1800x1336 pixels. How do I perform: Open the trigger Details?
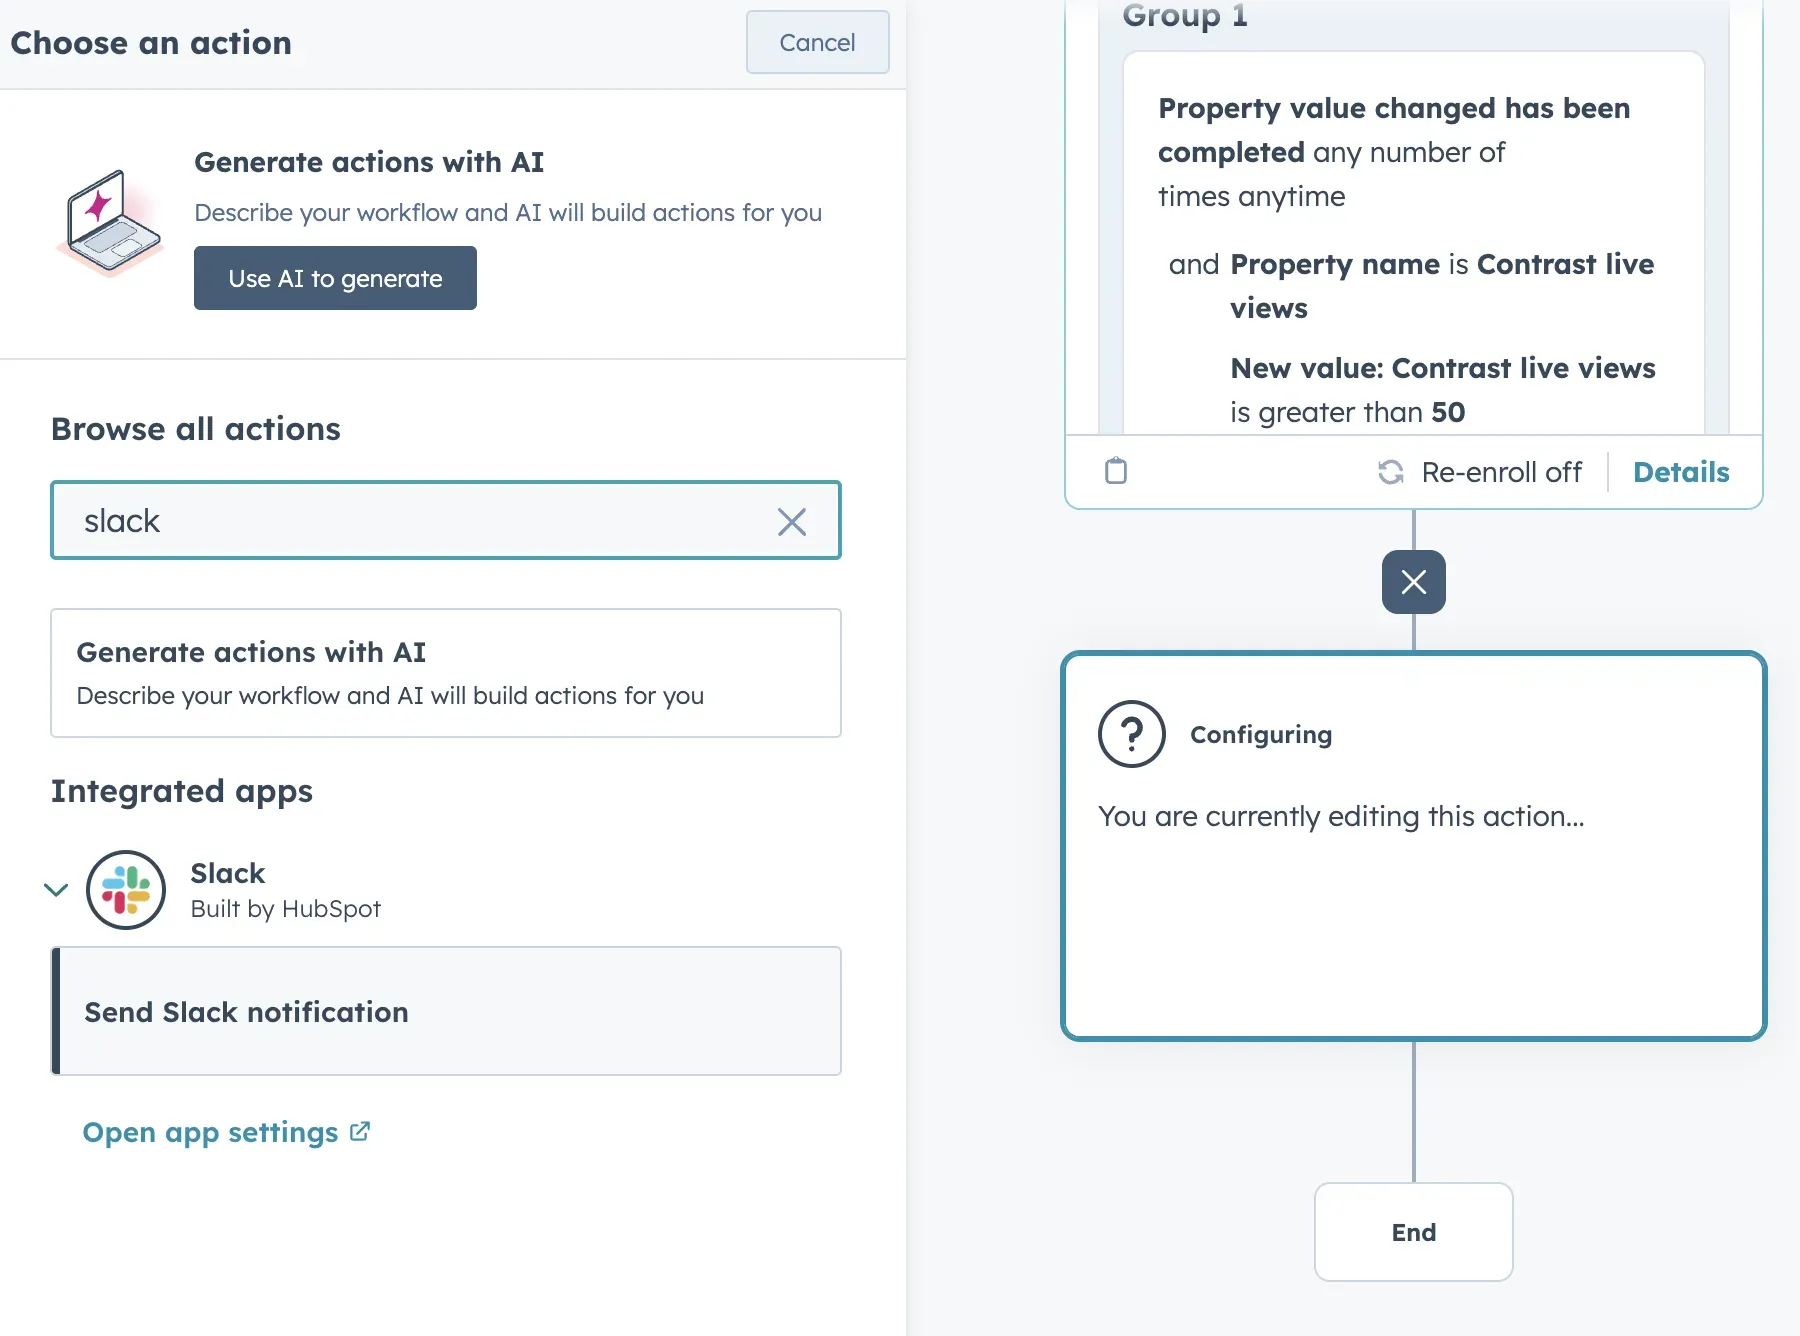(1680, 471)
